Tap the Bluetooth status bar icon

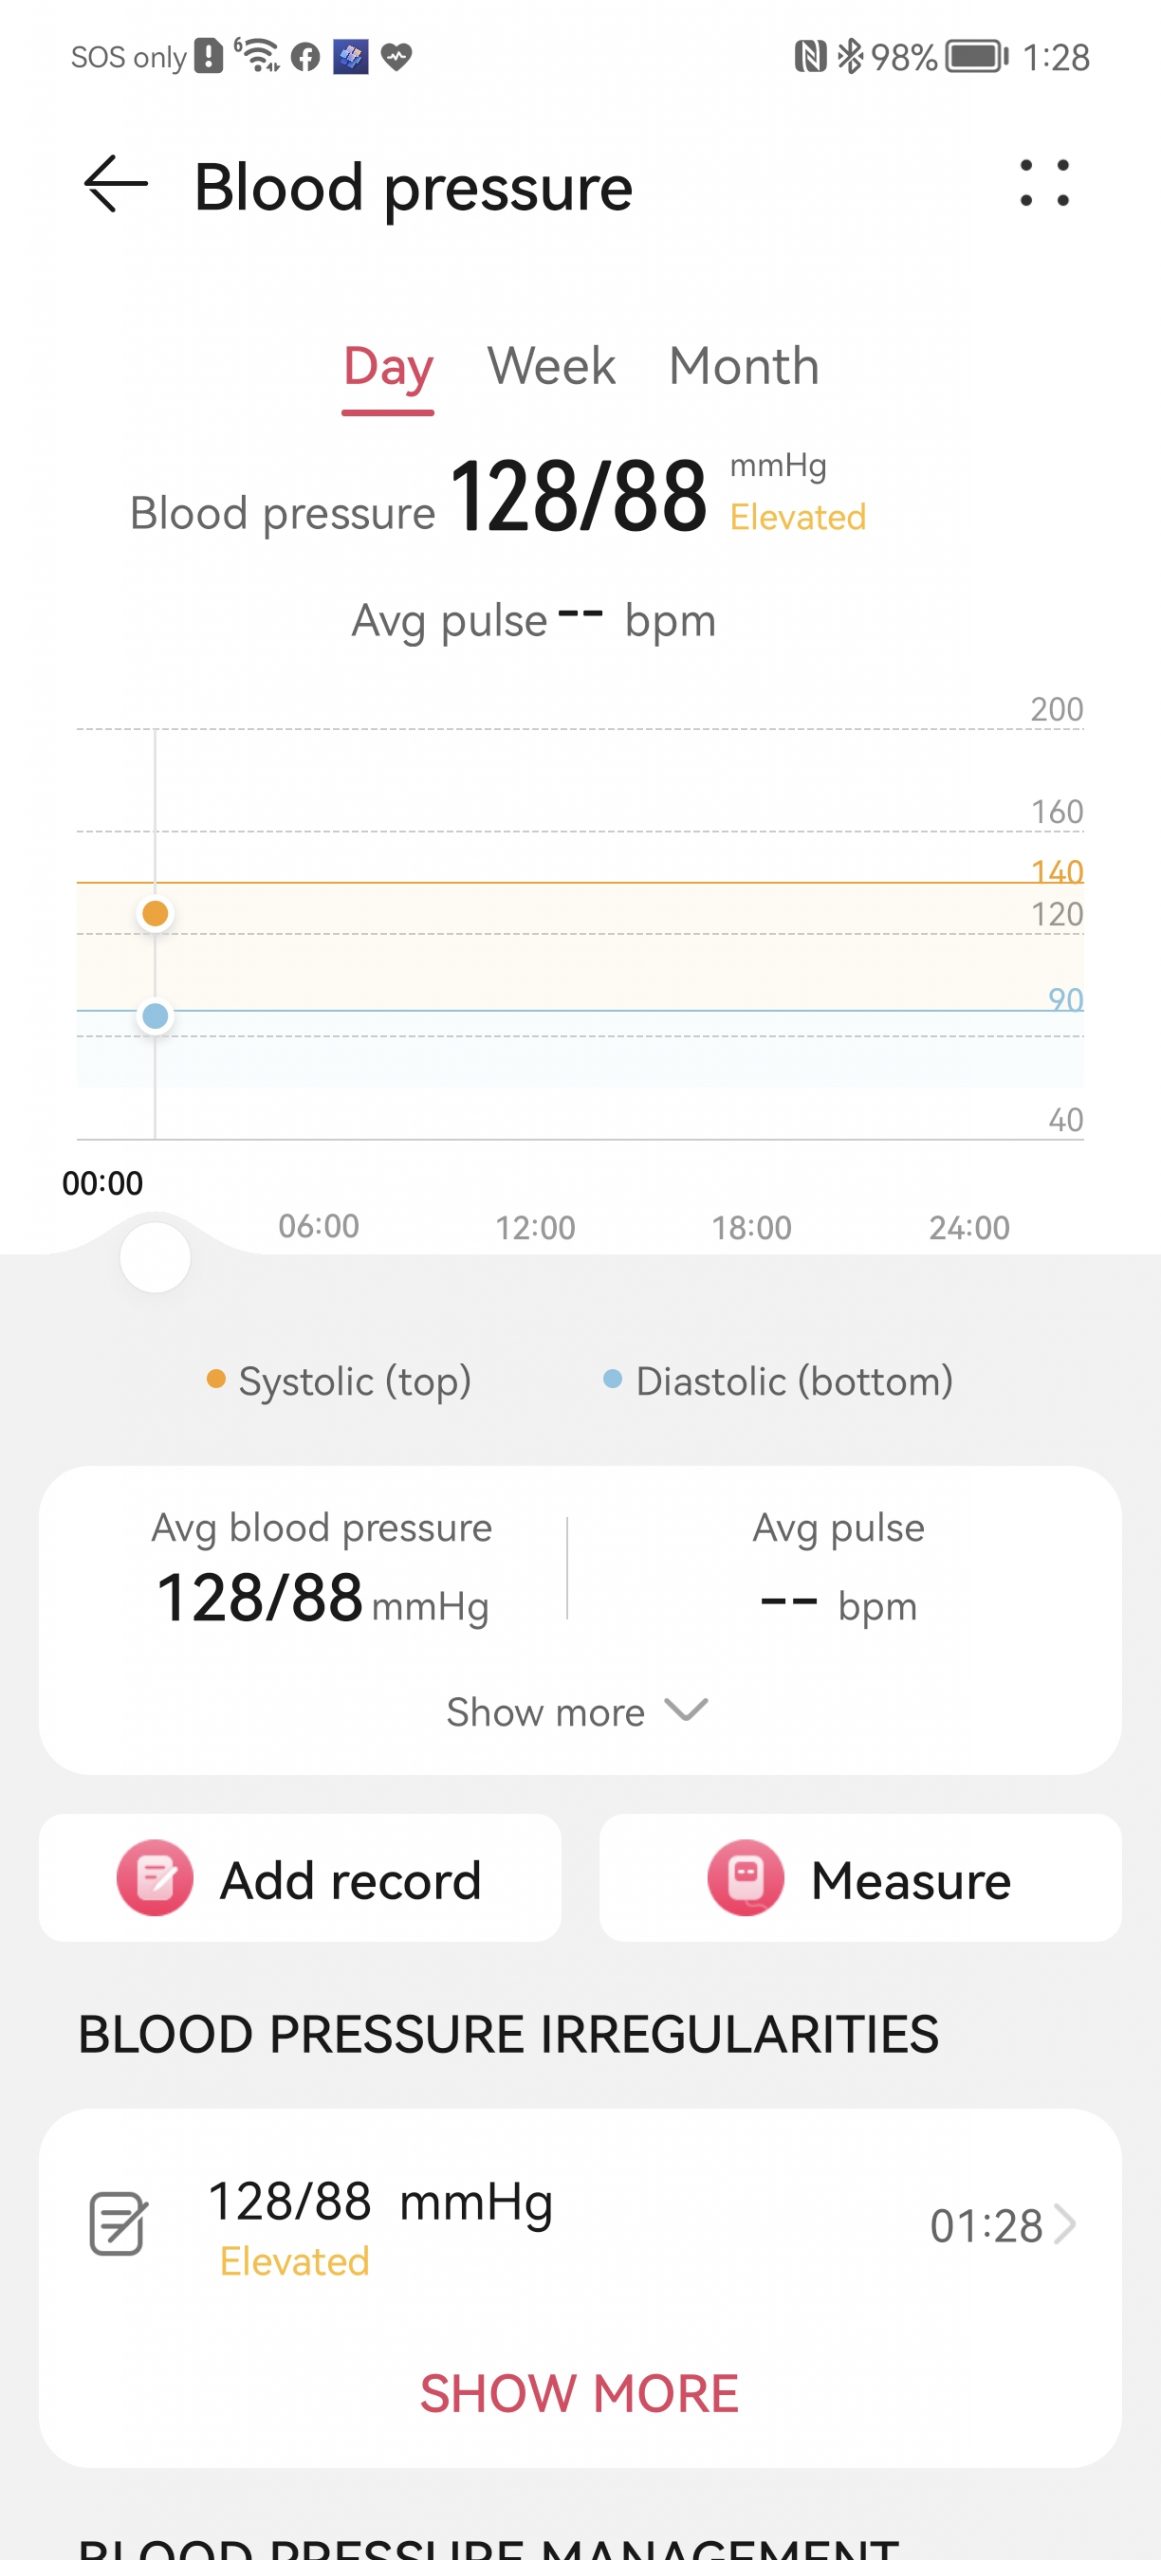(x=849, y=56)
